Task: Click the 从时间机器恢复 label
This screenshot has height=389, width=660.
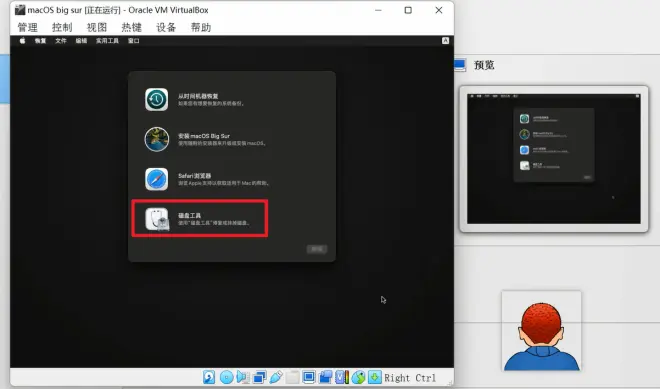Action: [x=198, y=96]
